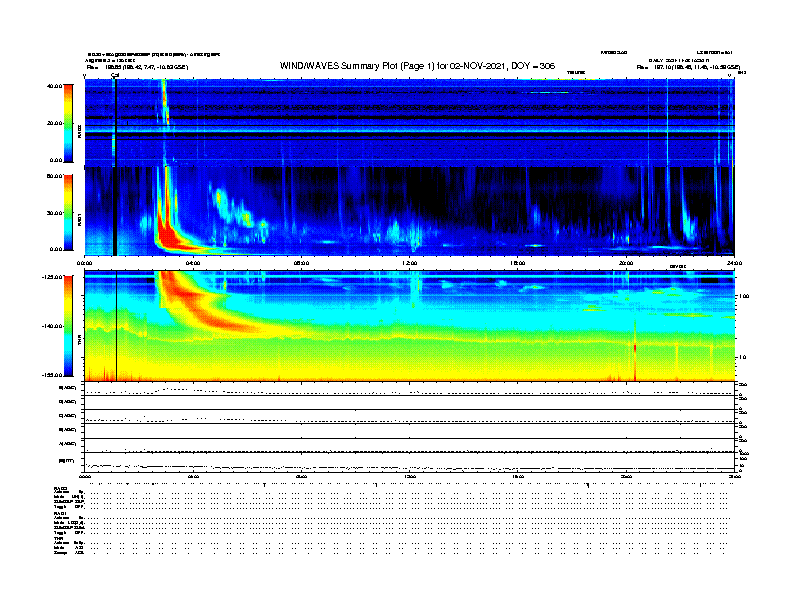Image resolution: width=792 pixels, height=612 pixels.
Task: Click the 16:00 label under RAD1 spectrogram
Action: tap(518, 263)
